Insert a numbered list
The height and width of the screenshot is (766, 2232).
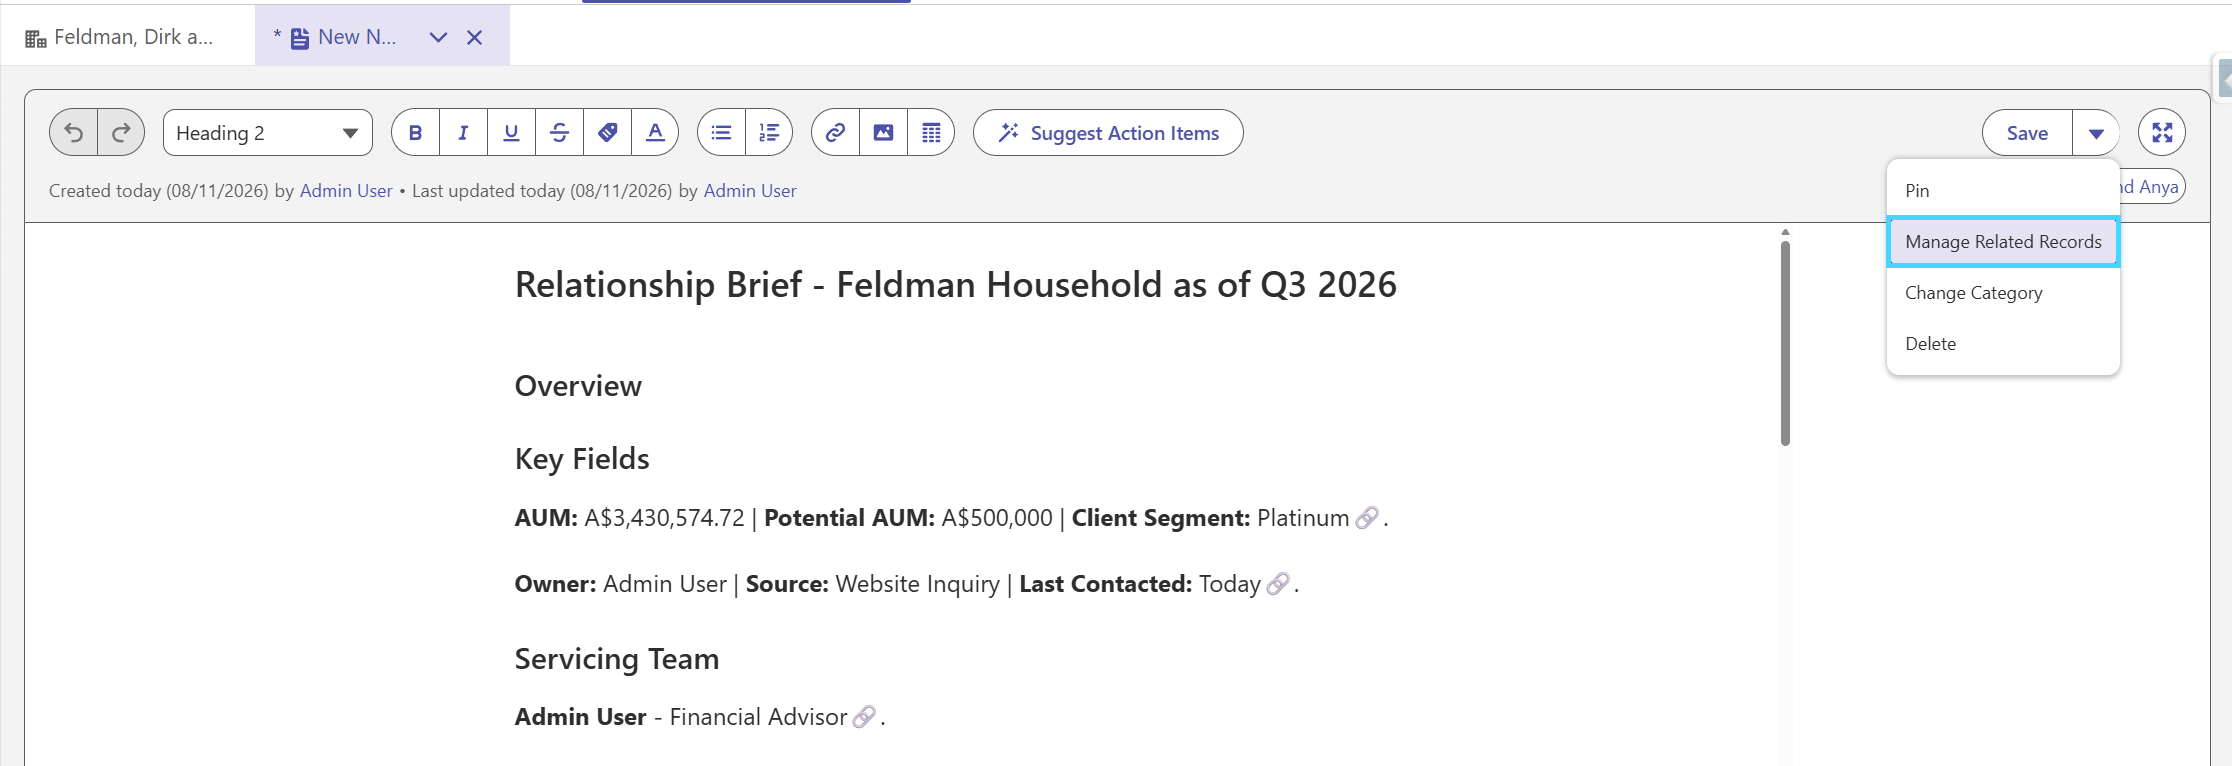[769, 133]
